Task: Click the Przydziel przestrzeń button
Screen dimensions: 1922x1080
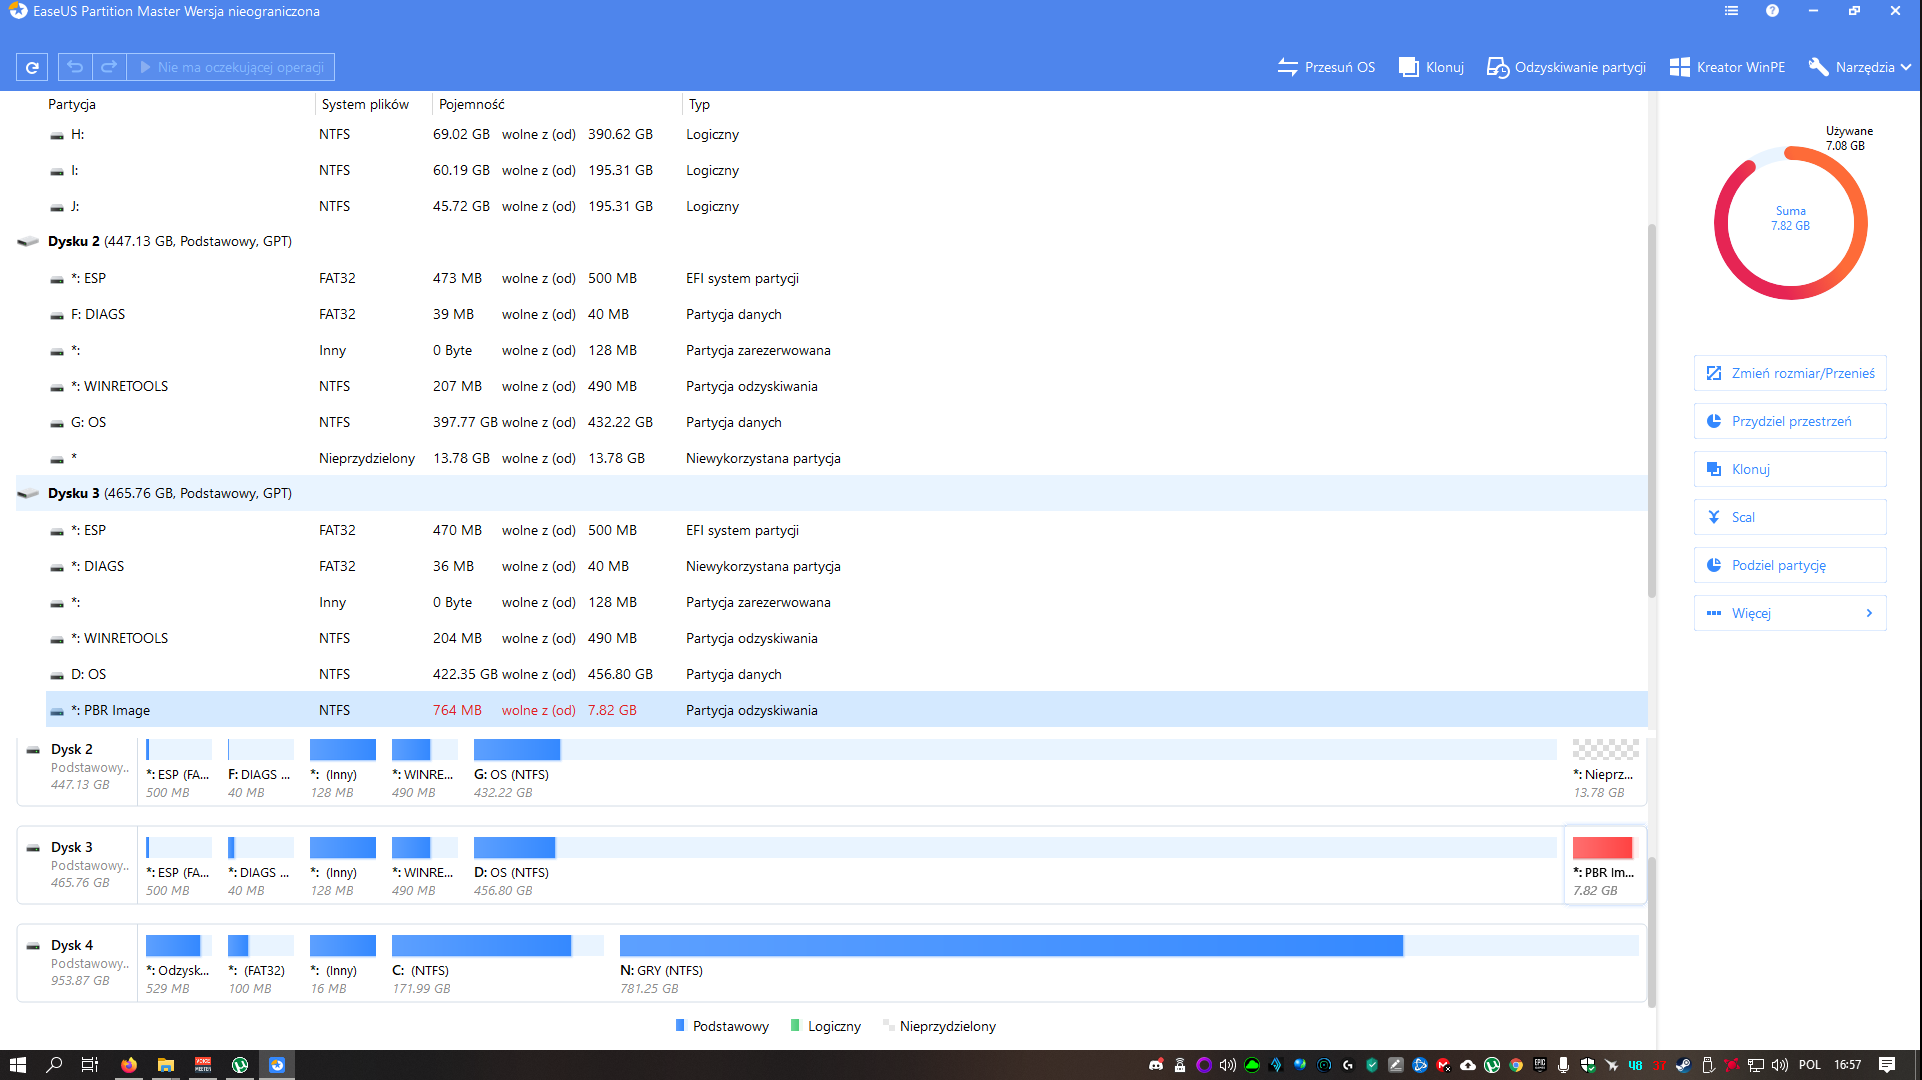Action: [x=1790, y=421]
